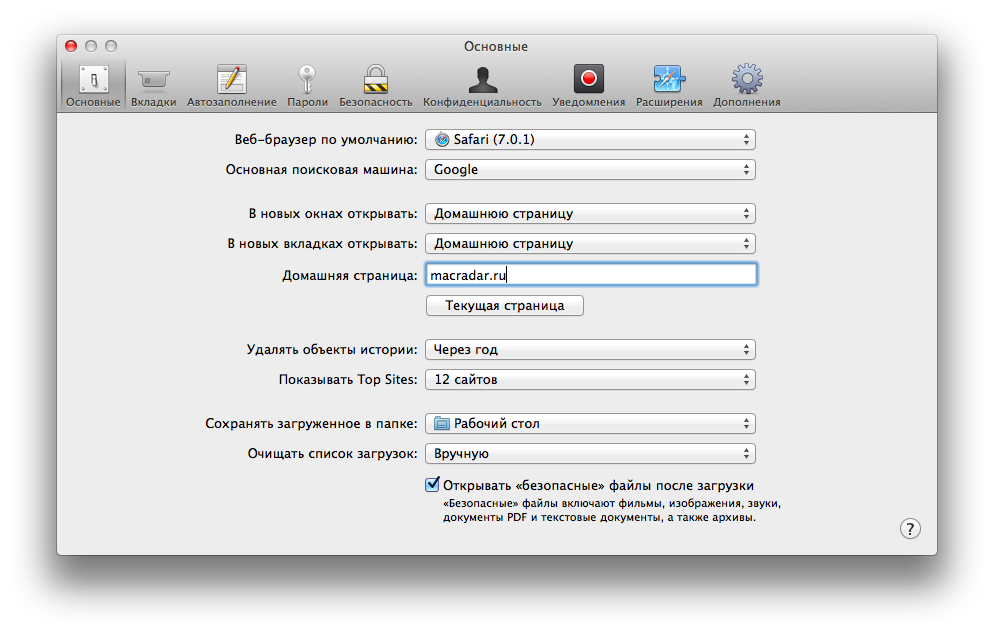Viewport: 994px width, 634px height.
Task: Click the Основные general switch icon
Action: (93, 80)
